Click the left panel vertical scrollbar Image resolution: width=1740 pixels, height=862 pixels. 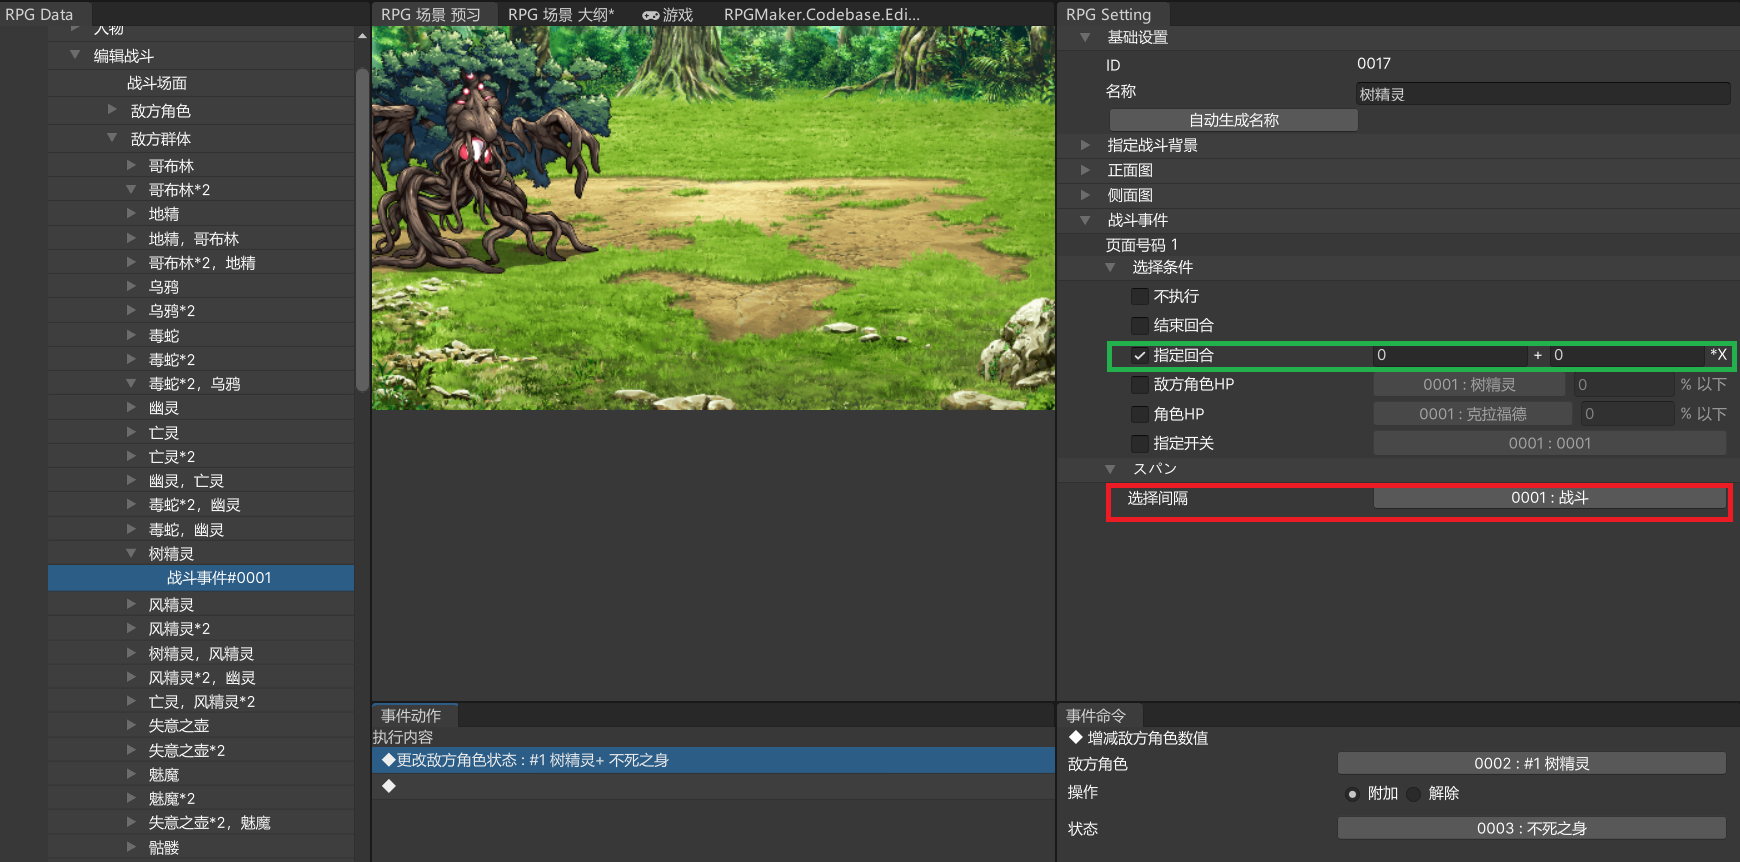click(x=361, y=230)
